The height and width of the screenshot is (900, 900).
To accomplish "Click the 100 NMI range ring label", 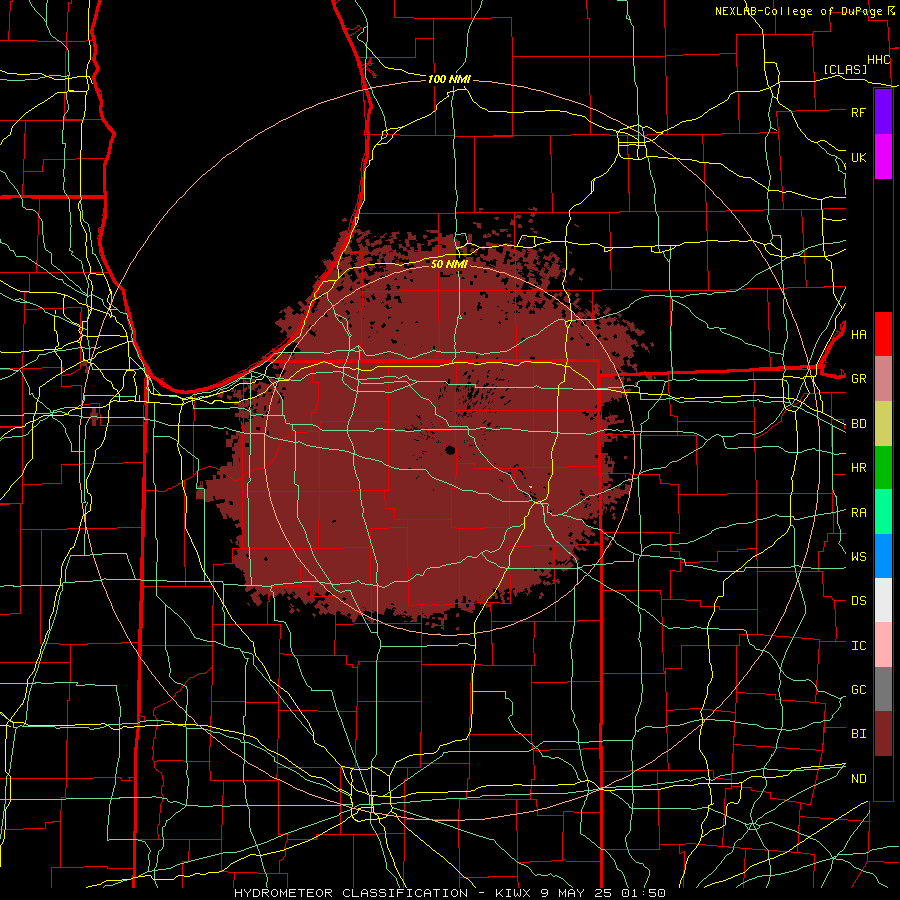I will coord(449,79).
